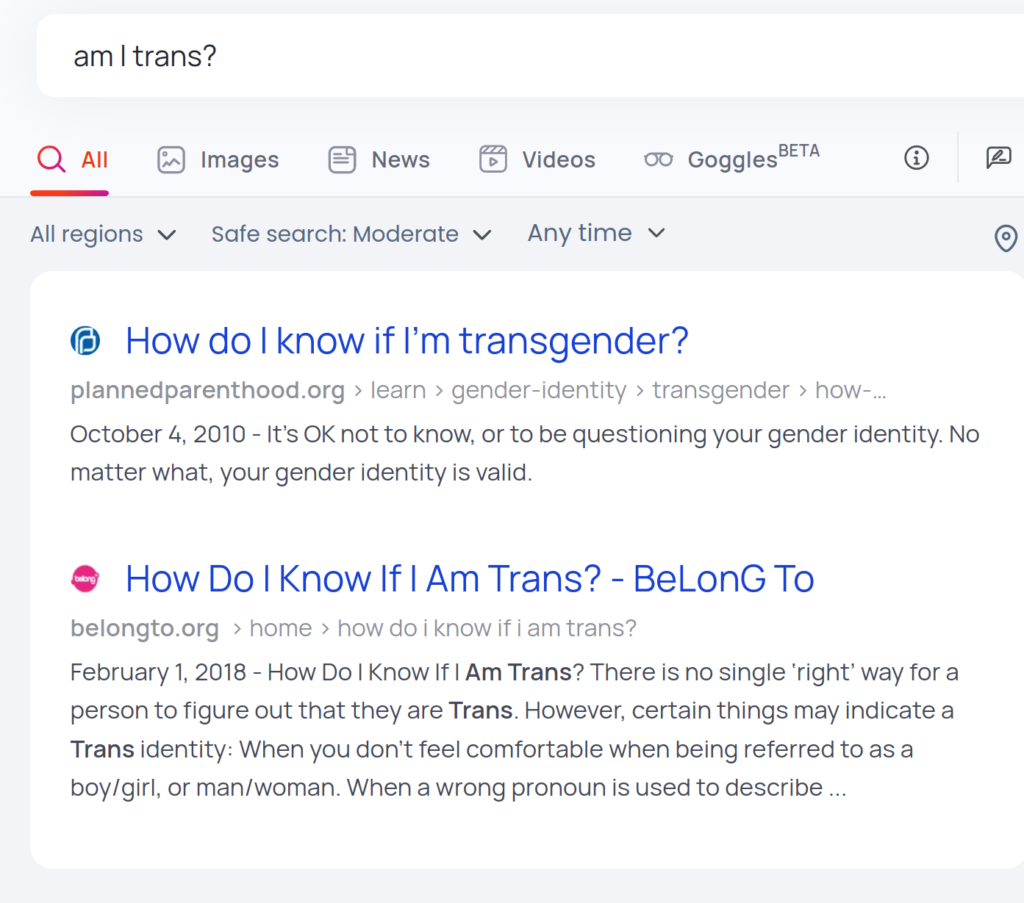Click the plannedparenthood.org breadcrumb URL
1024x903 pixels.
click(207, 390)
